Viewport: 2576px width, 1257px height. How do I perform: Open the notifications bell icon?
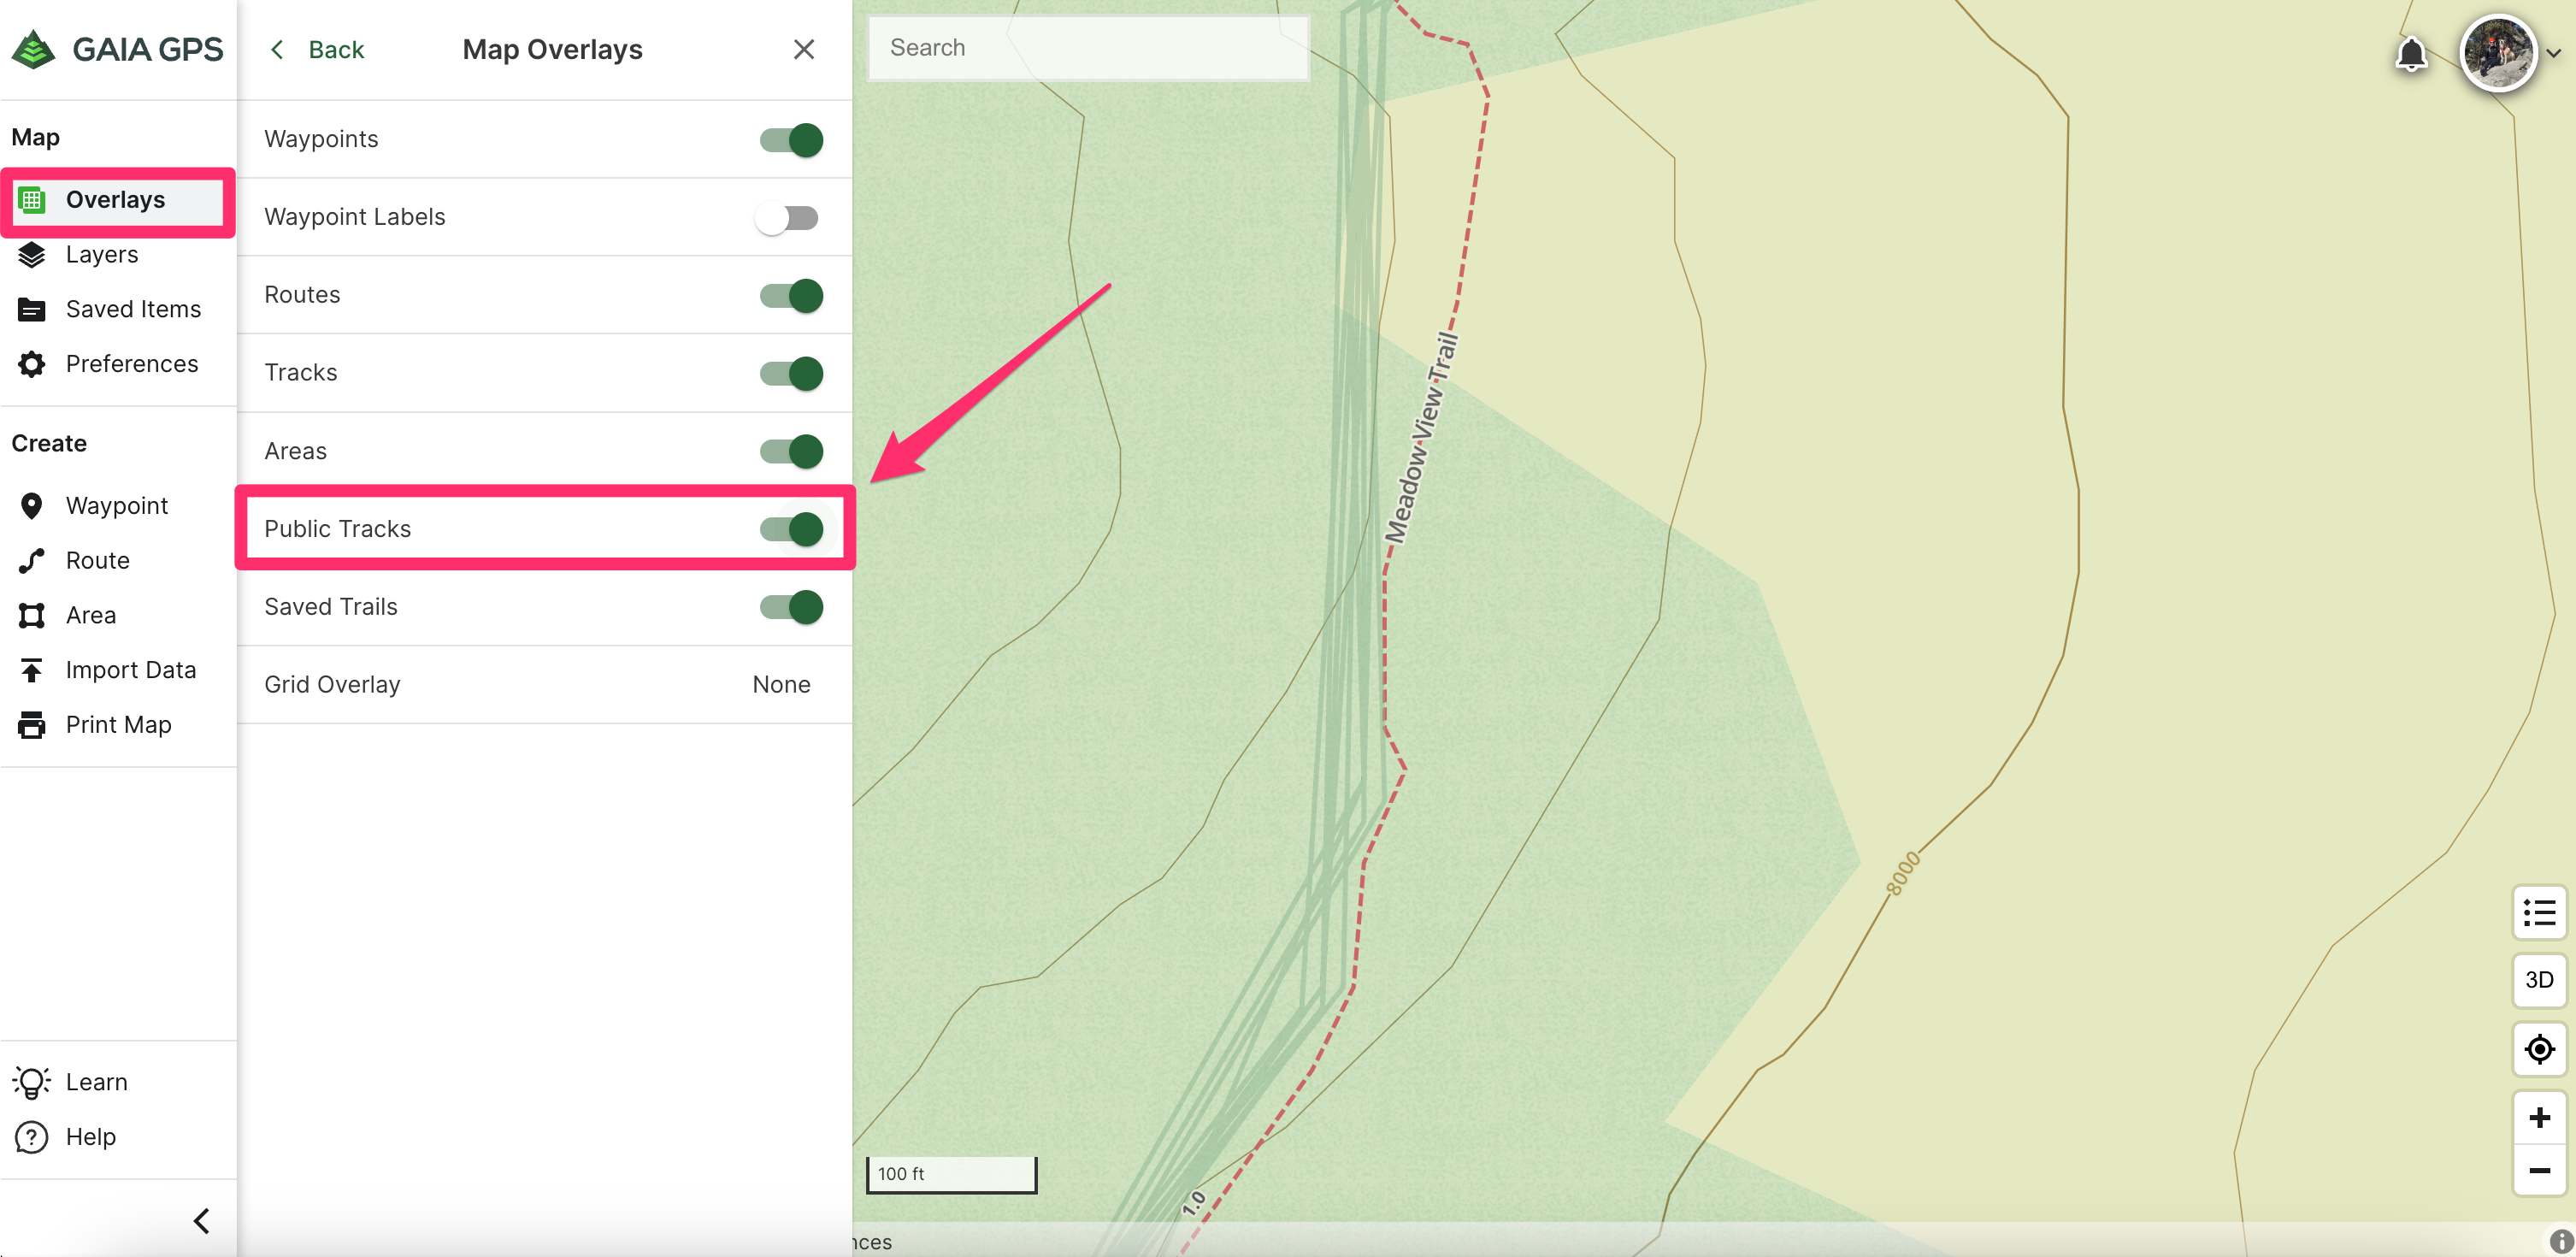pyautogui.click(x=2410, y=54)
